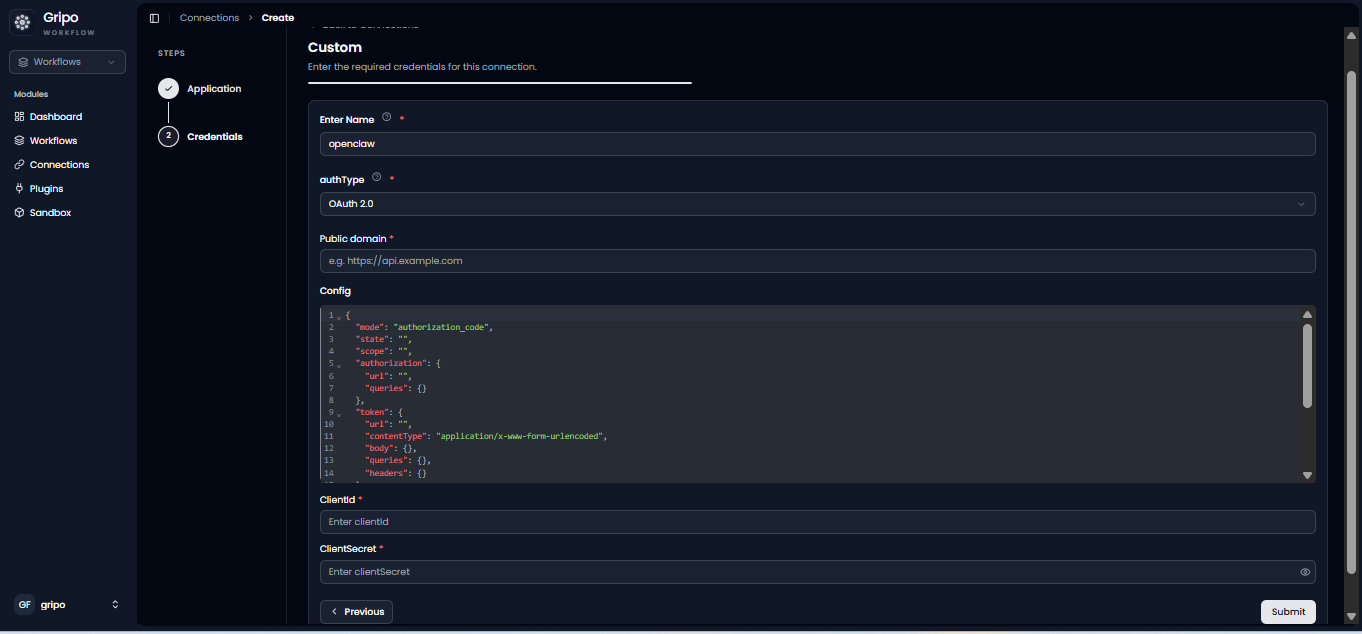This screenshot has height=634, width=1362.
Task: Focus the ClientId input field
Action: tap(817, 522)
